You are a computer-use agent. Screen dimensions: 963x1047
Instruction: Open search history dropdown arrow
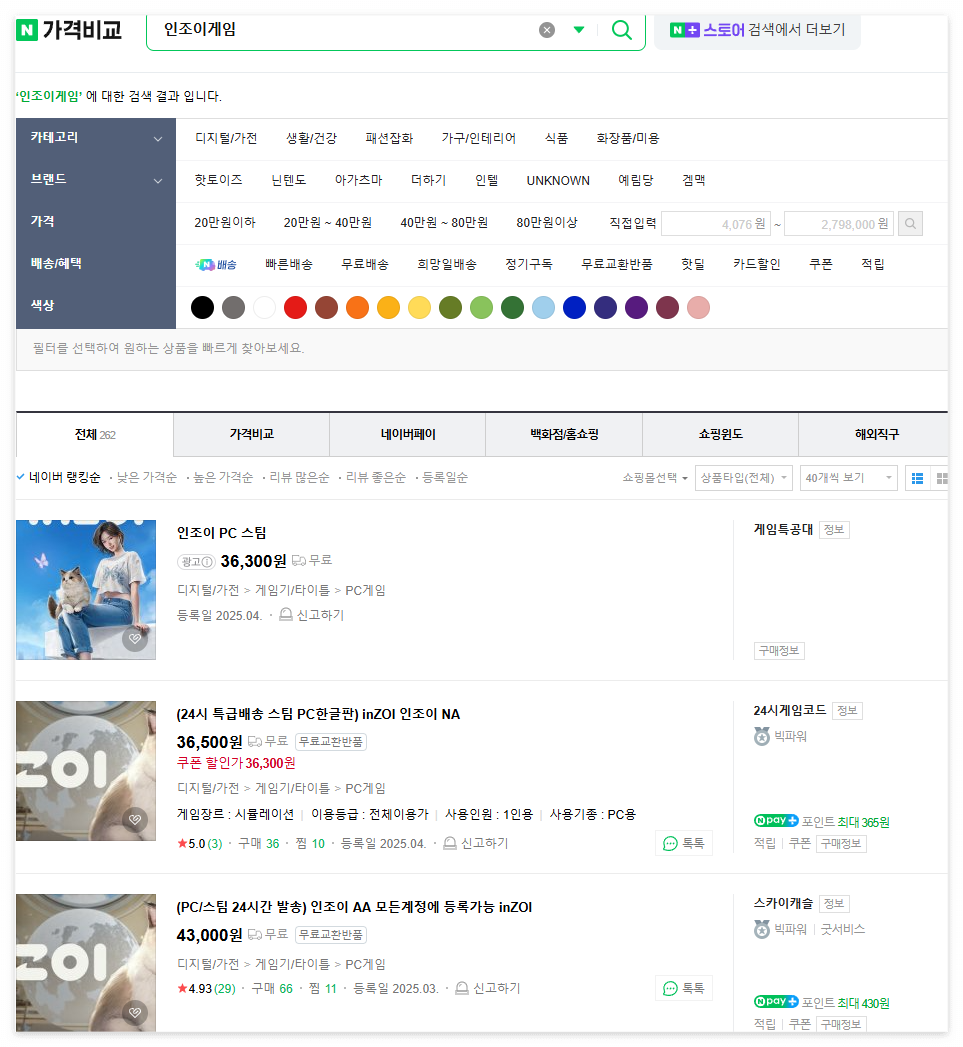pyautogui.click(x=579, y=30)
